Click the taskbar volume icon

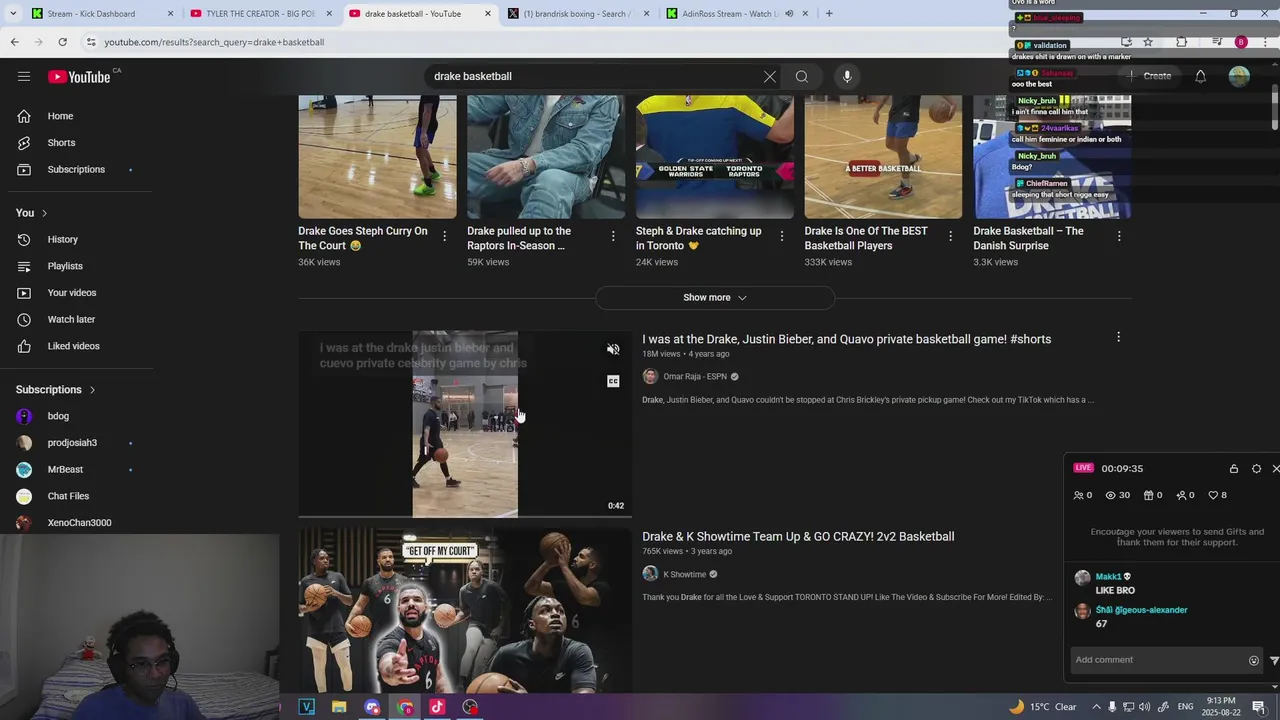pyautogui.click(x=1144, y=707)
